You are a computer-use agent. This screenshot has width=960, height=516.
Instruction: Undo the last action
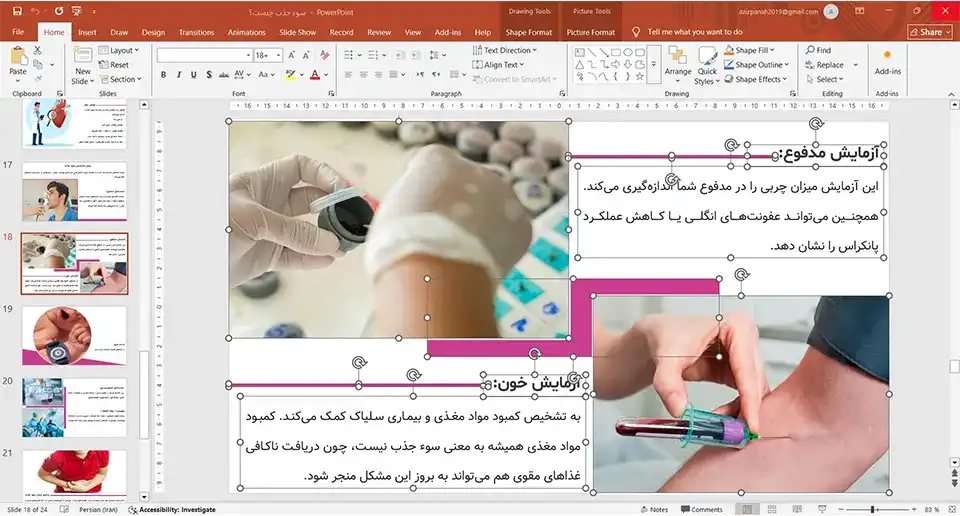click(35, 11)
